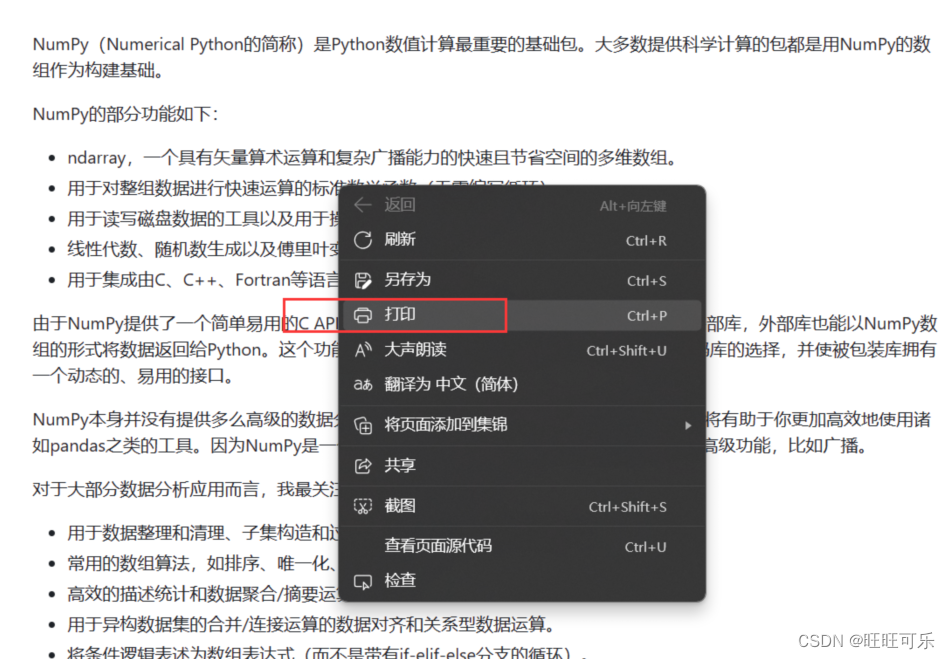Click the translate icon
Image resolution: width=950 pixels, height=659 pixels.
pos(363,385)
